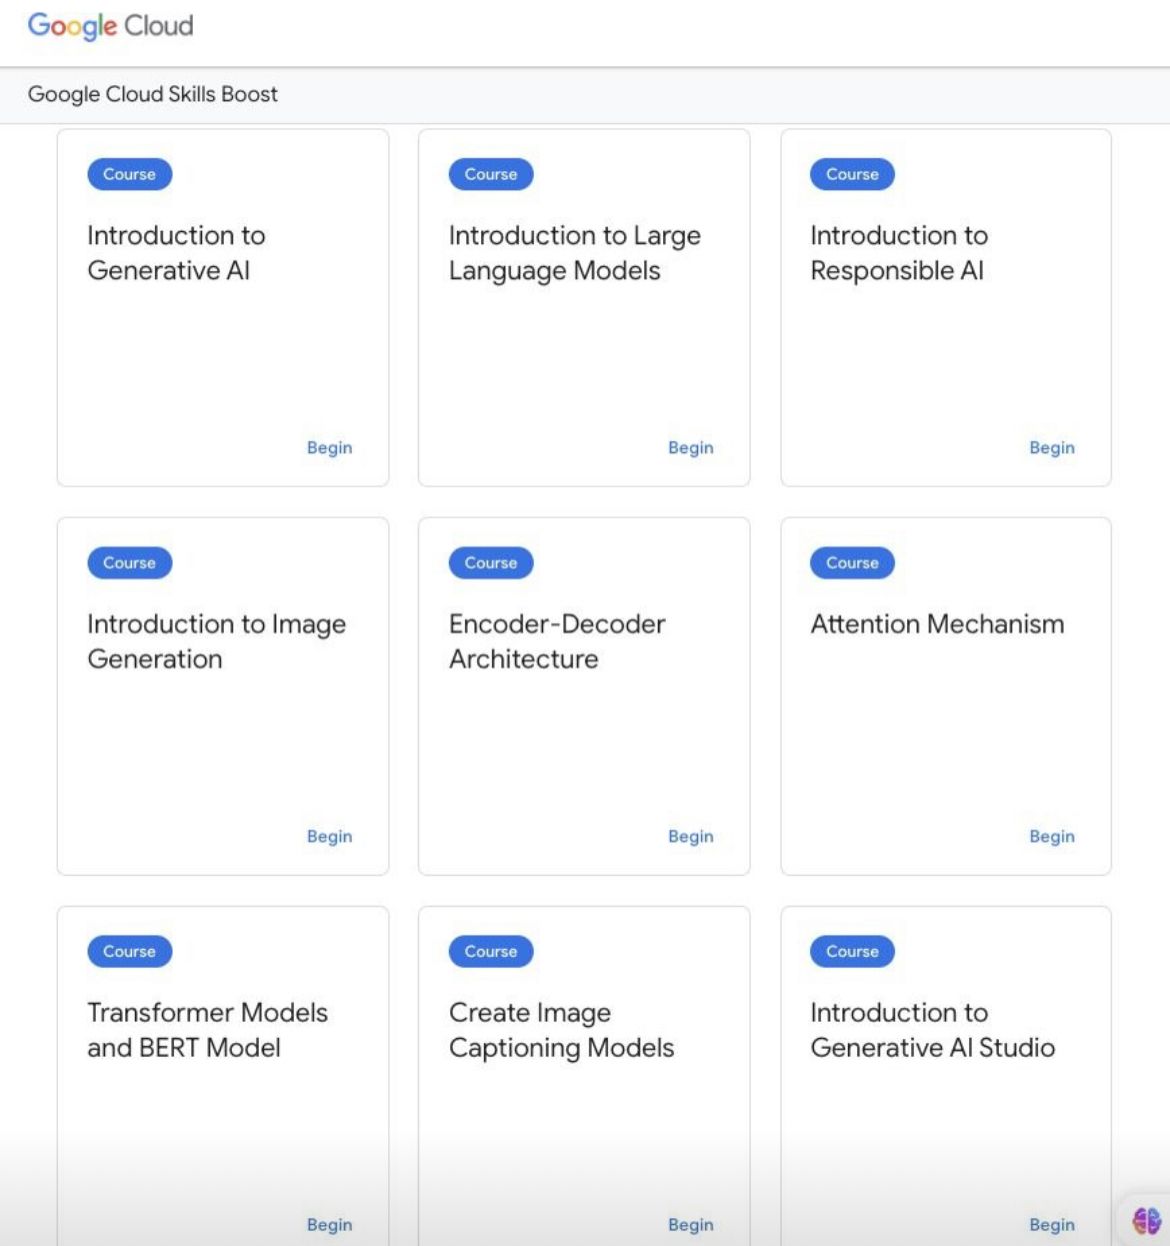
Task: Click Course badge on Image Generation card
Action: click(x=130, y=563)
